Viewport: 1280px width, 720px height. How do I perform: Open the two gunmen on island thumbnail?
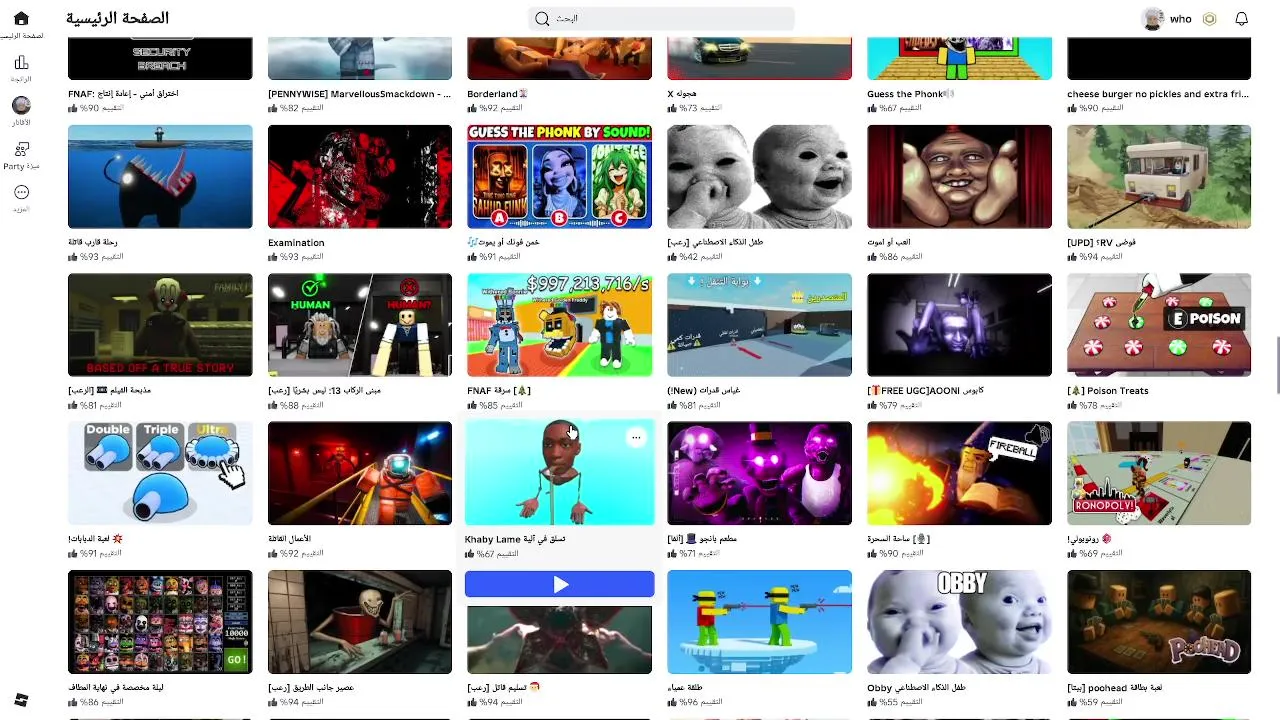[x=760, y=621]
